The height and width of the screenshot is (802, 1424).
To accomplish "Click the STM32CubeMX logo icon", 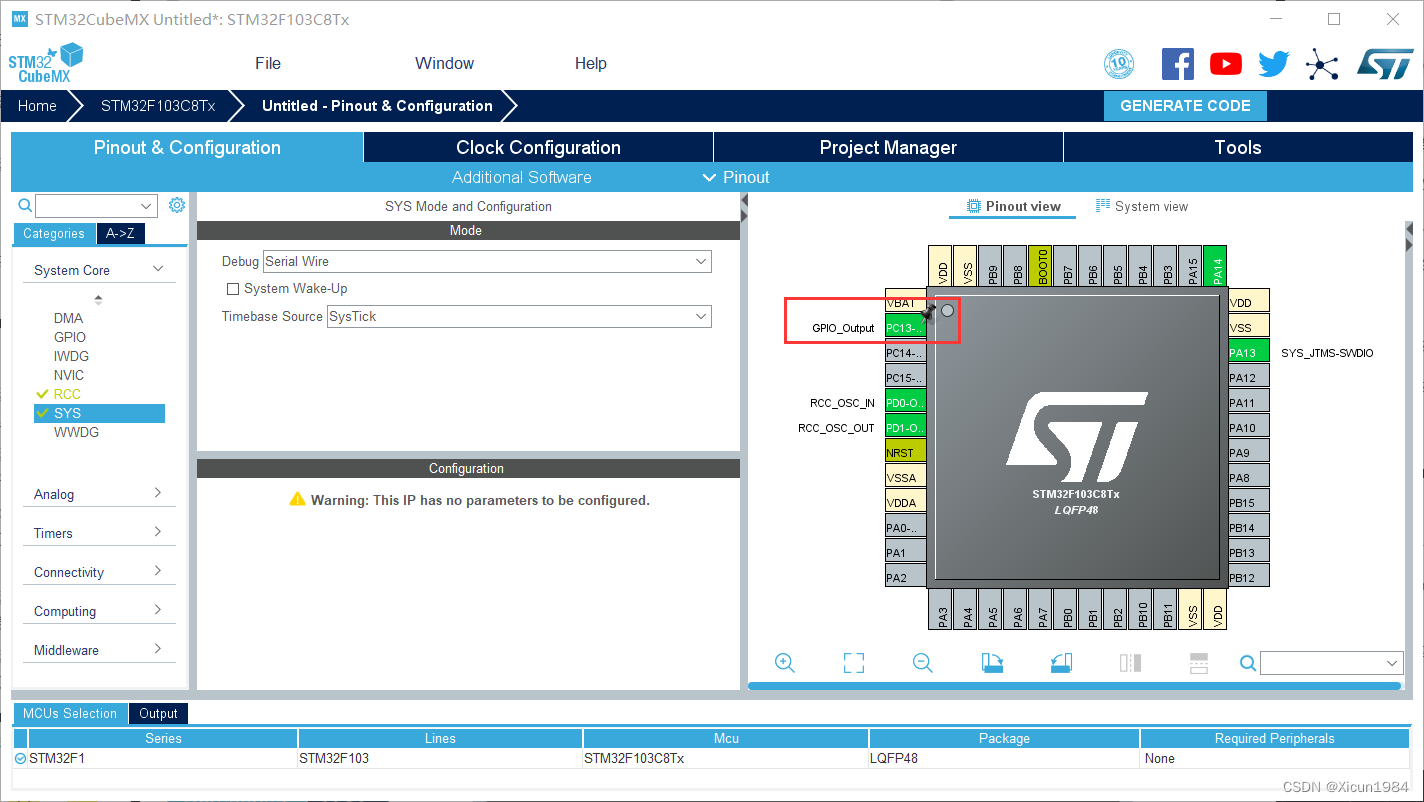I will (x=45, y=63).
